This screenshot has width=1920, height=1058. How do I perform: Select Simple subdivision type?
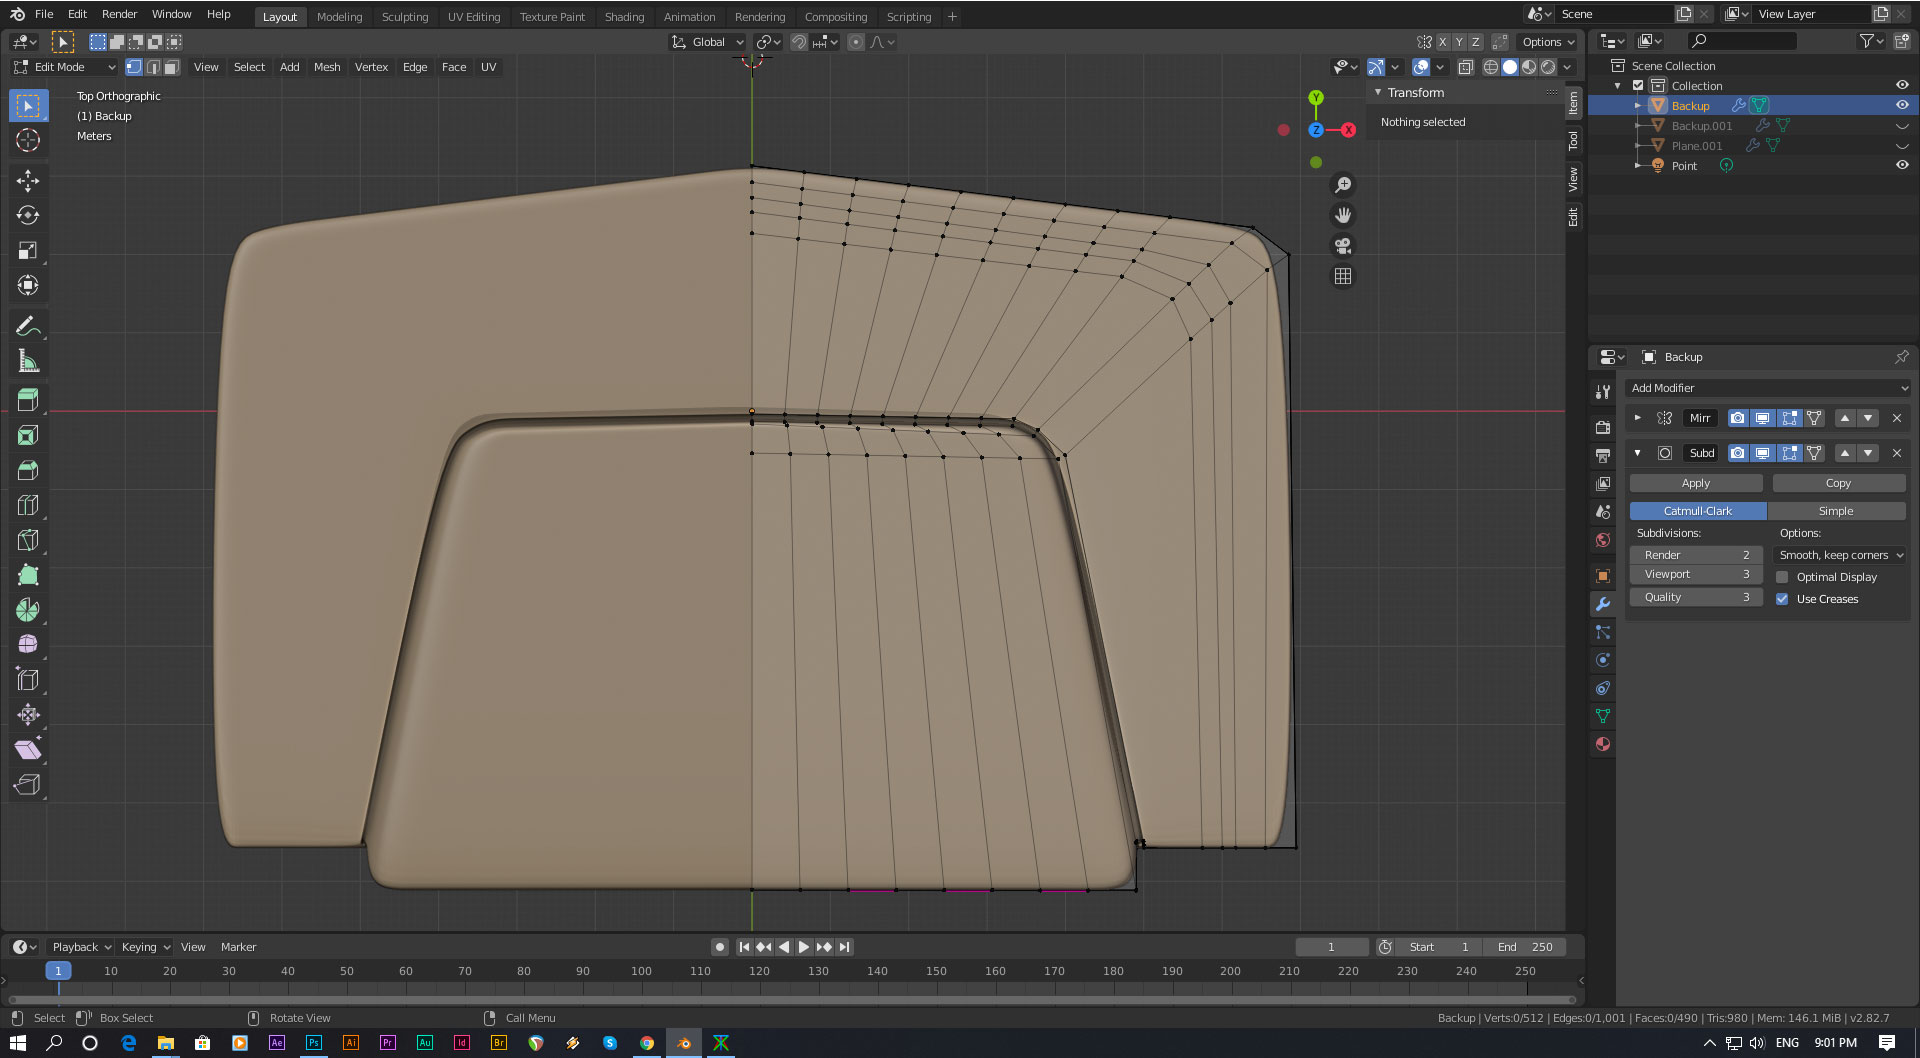coord(1836,511)
